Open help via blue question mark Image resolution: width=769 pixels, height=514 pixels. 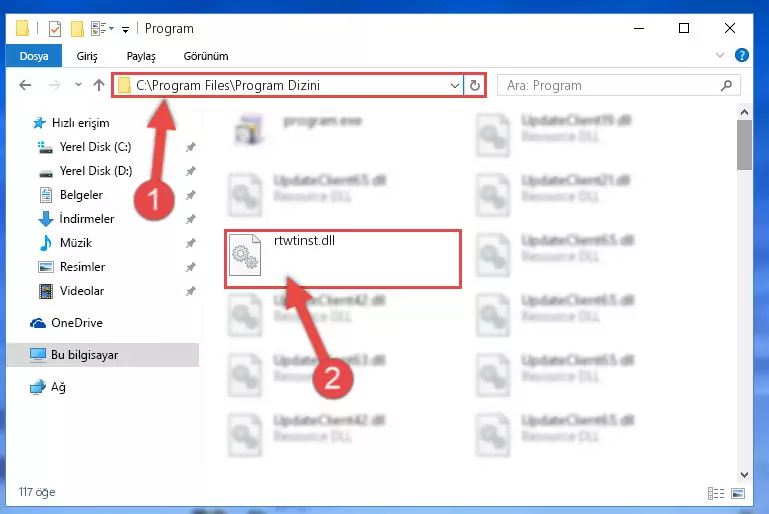coord(742,55)
